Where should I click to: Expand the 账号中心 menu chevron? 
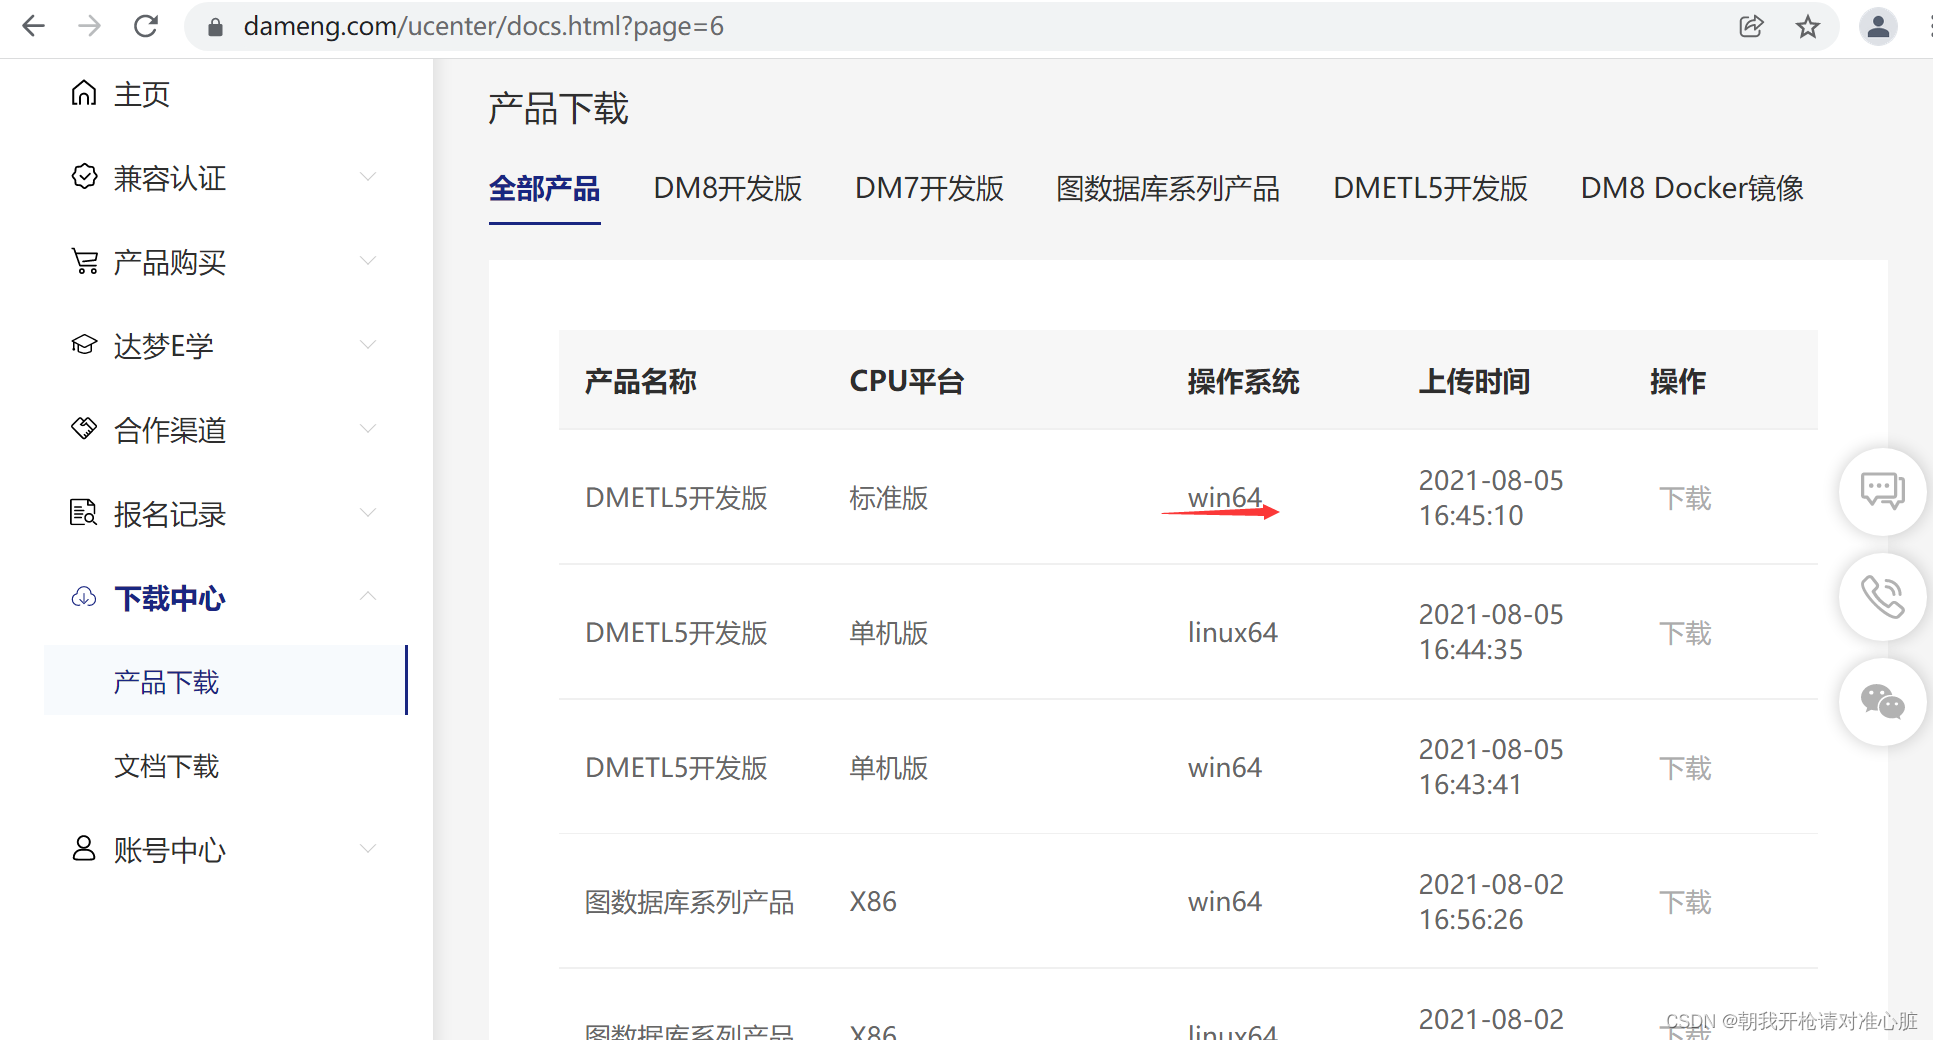click(x=368, y=849)
